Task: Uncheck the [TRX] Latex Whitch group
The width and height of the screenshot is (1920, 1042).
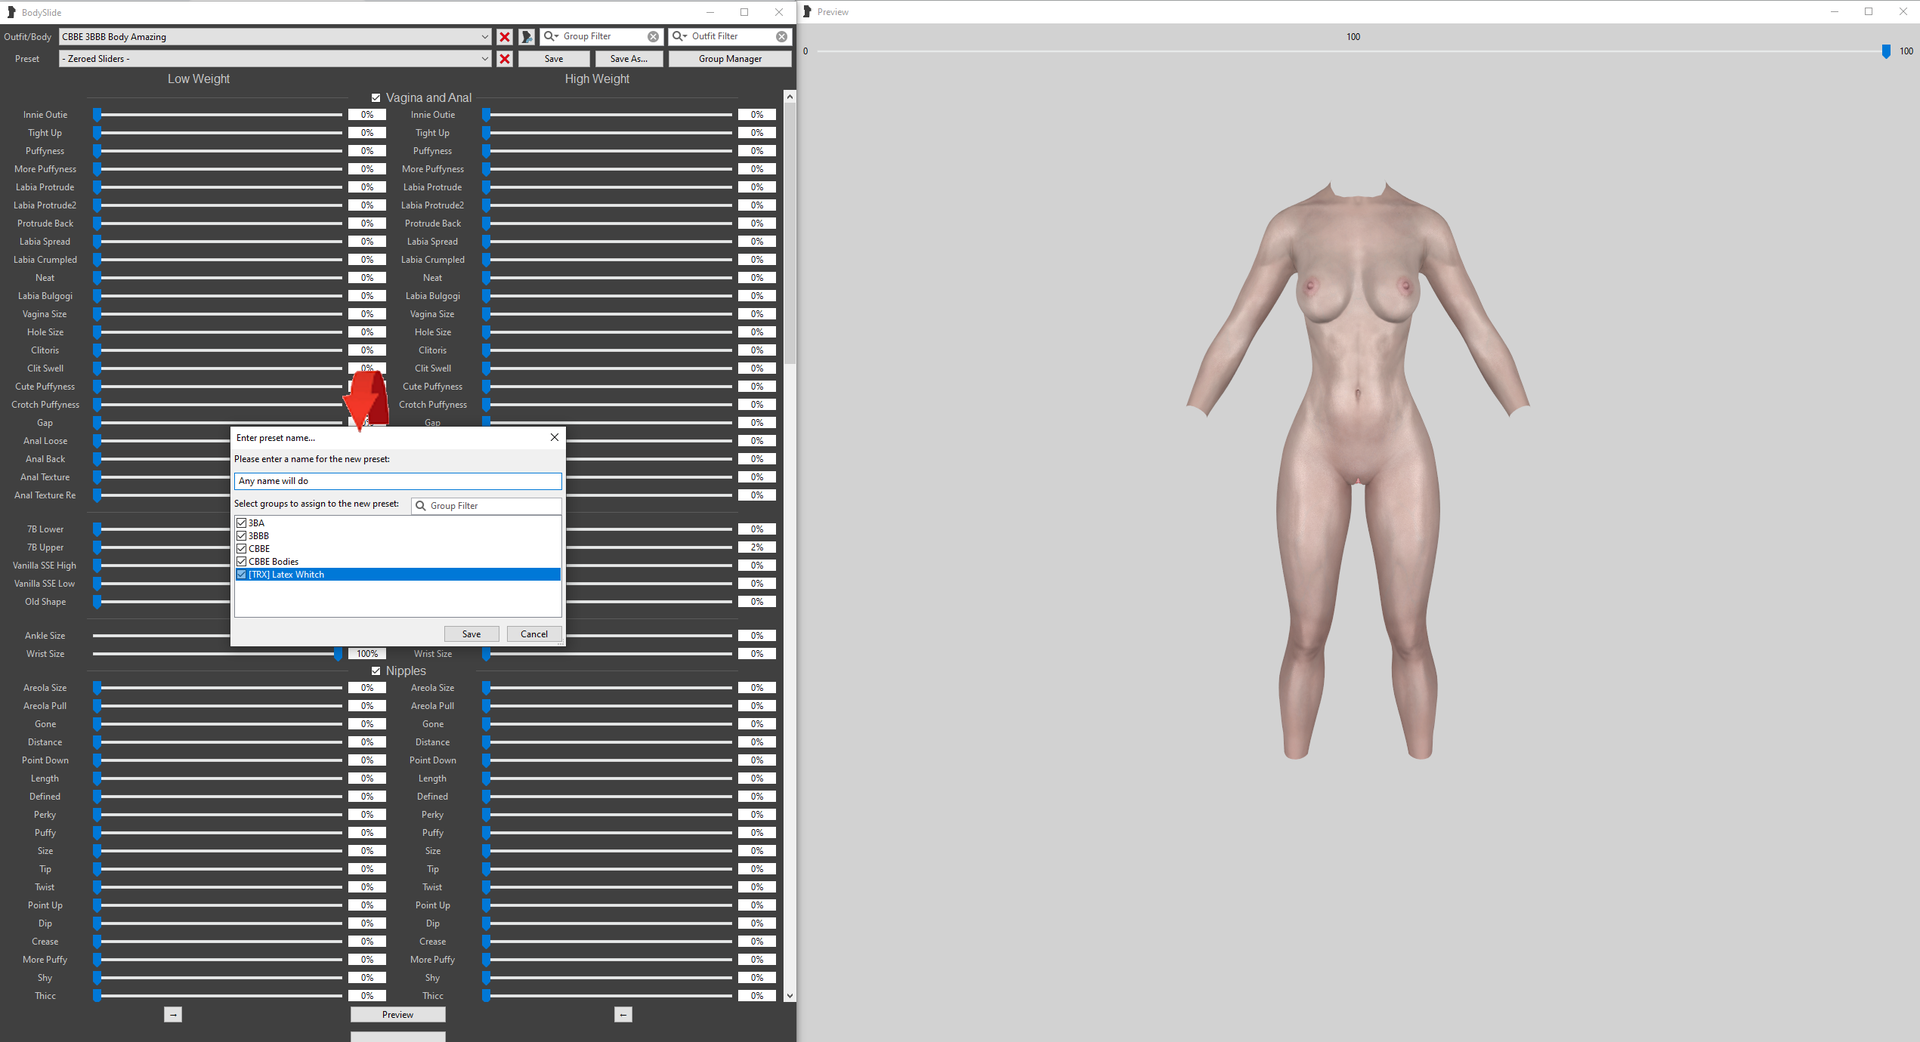Action: pos(241,575)
